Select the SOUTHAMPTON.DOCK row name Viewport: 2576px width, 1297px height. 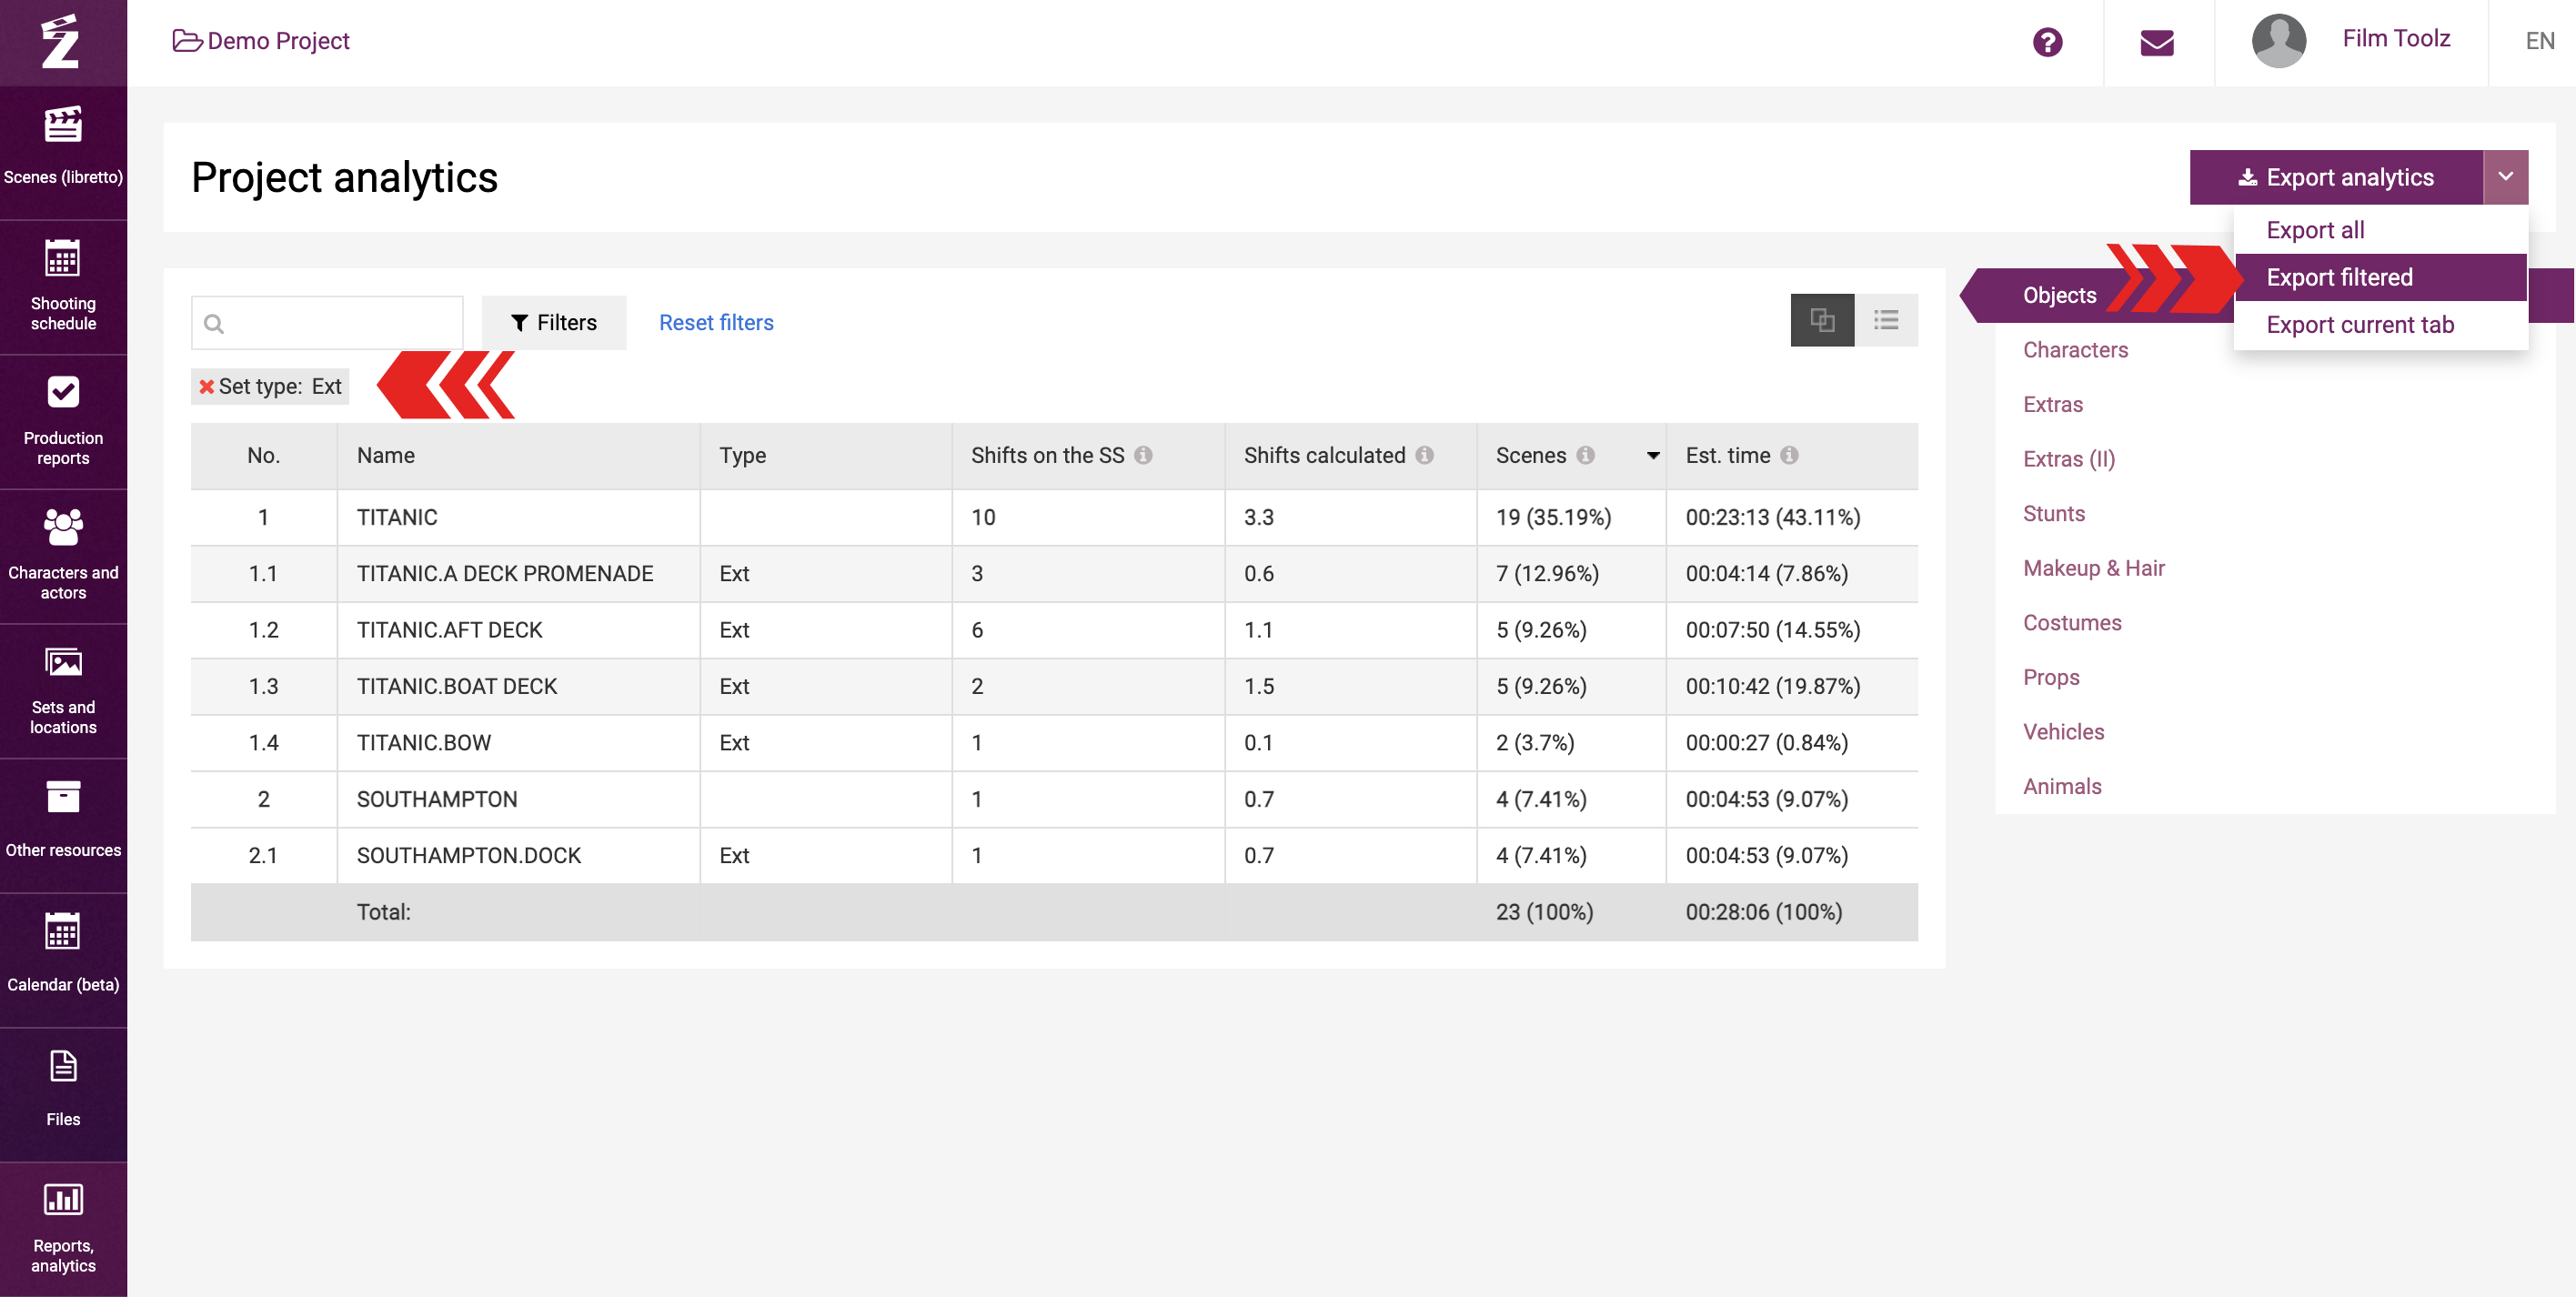pos(468,855)
